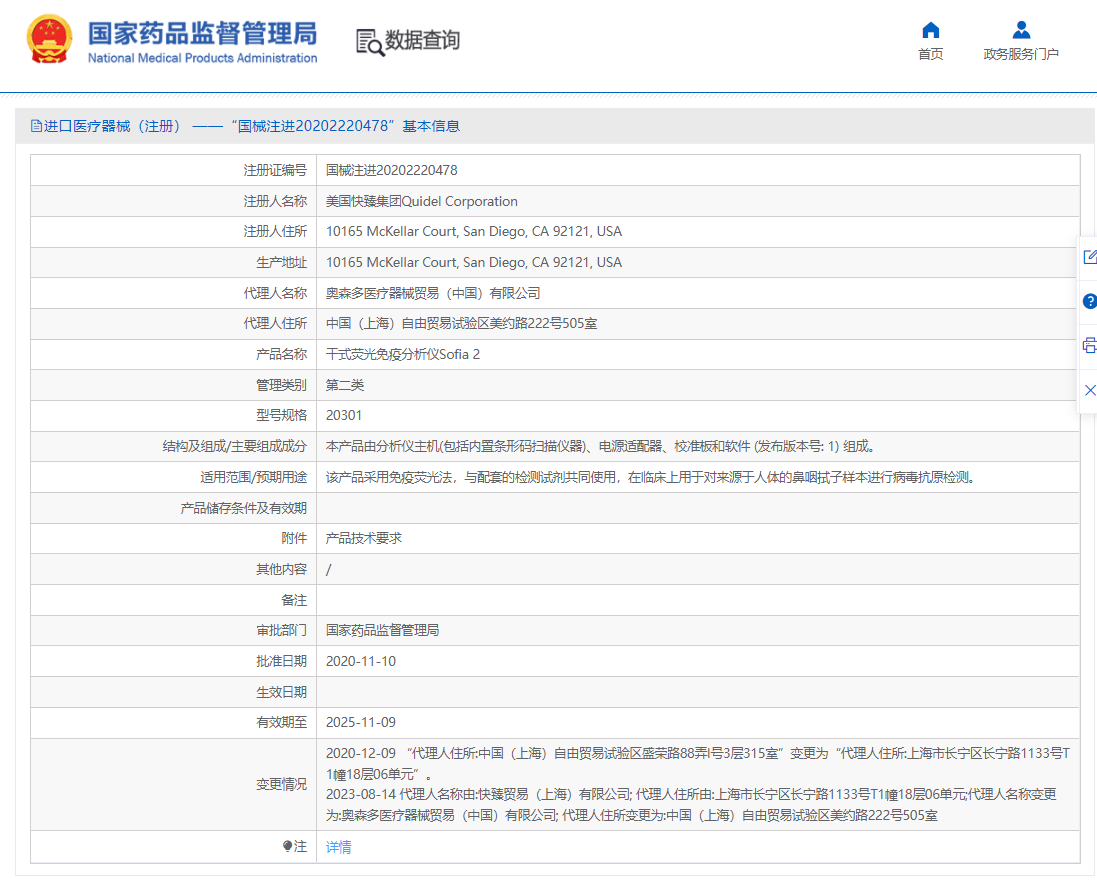Click the 结构及组成 description text
The height and width of the screenshot is (882, 1097).
600,446
